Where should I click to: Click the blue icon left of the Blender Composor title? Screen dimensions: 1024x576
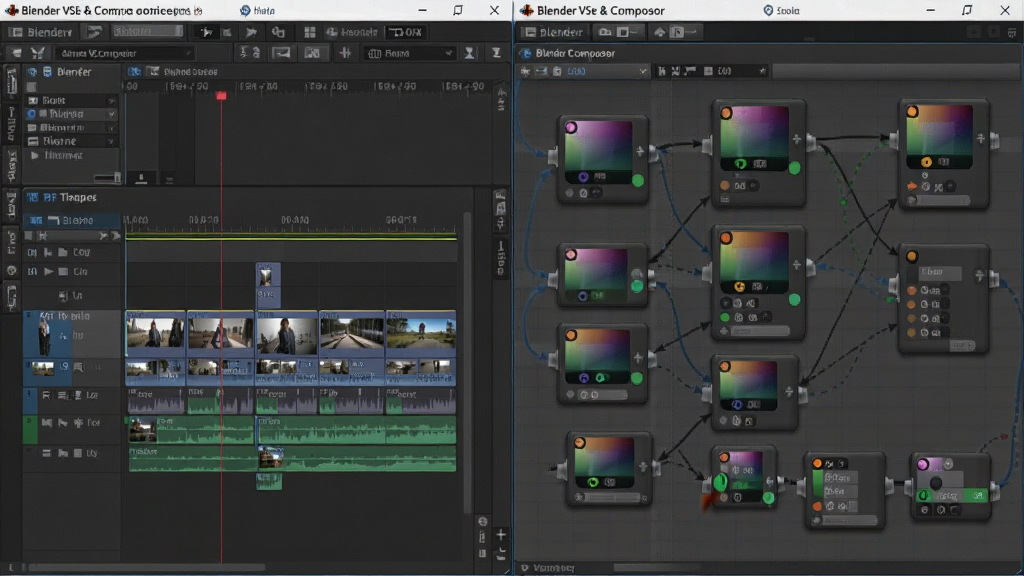pos(526,53)
